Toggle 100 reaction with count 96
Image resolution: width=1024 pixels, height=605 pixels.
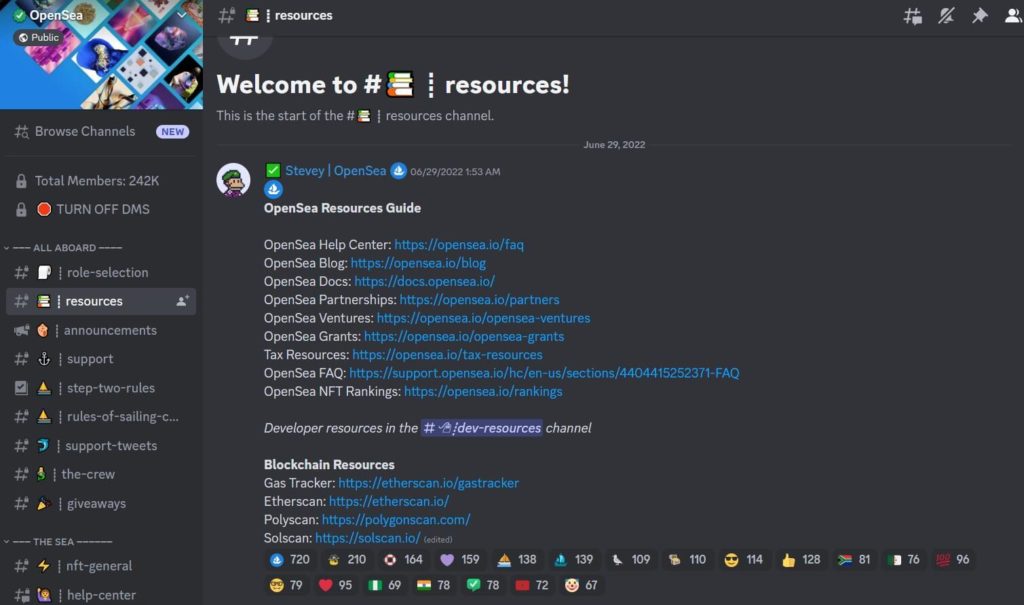coord(953,560)
